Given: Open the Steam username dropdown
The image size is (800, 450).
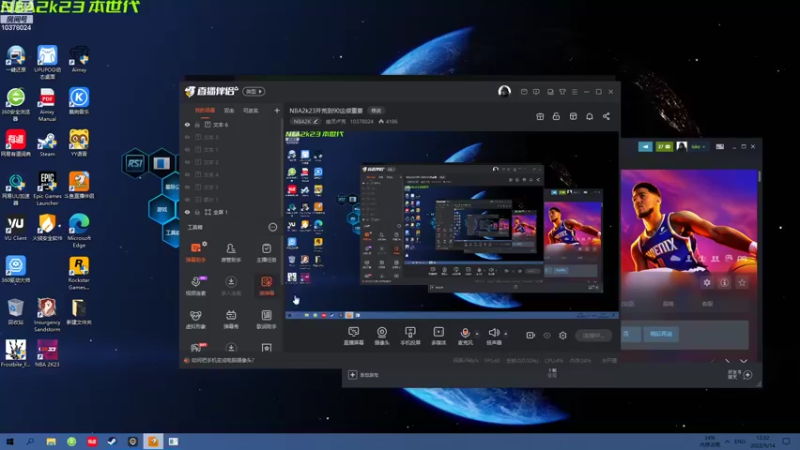Looking at the screenshot, I should pos(698,146).
